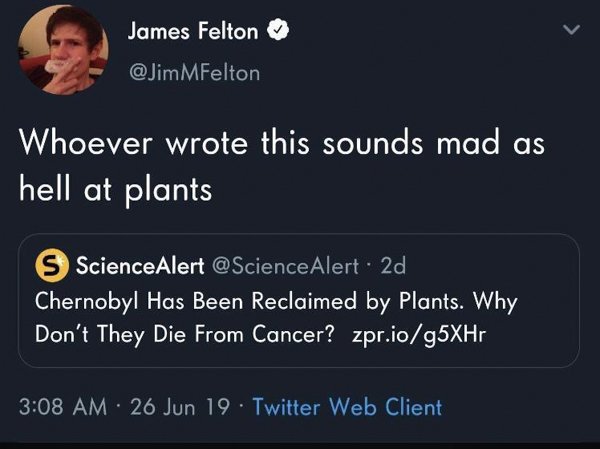600x449 pixels.
Task: Click the words 'hell at plants'
Action: pyautogui.click(x=116, y=190)
